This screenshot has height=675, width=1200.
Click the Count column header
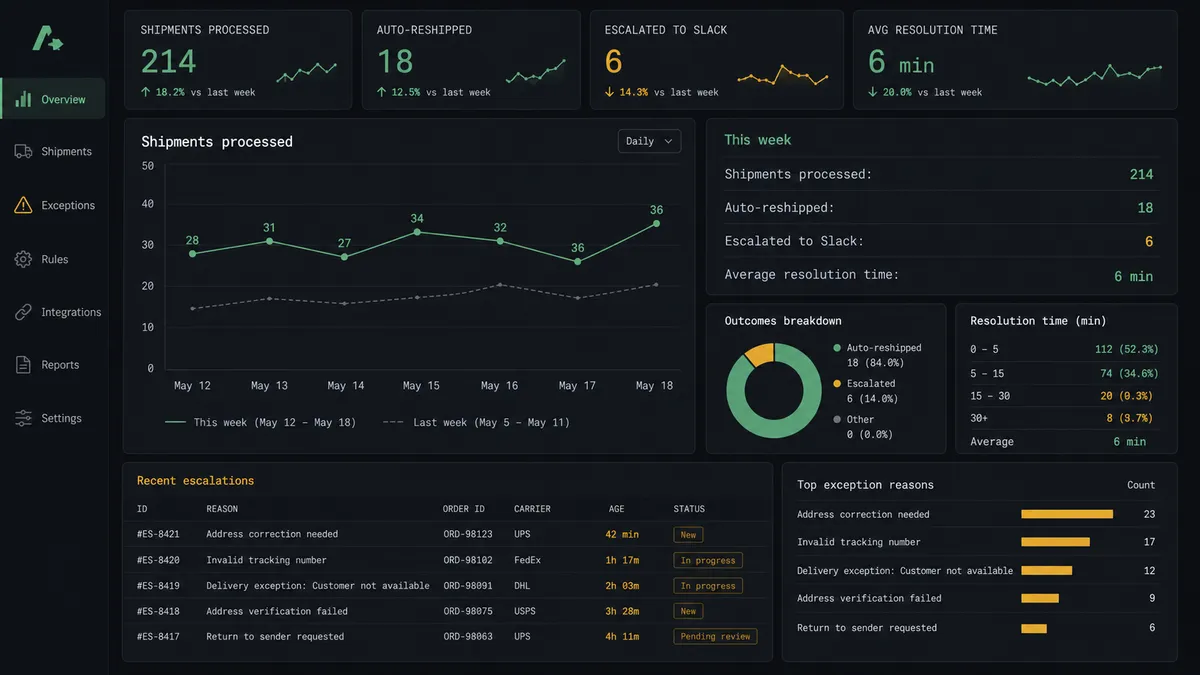coord(1141,485)
